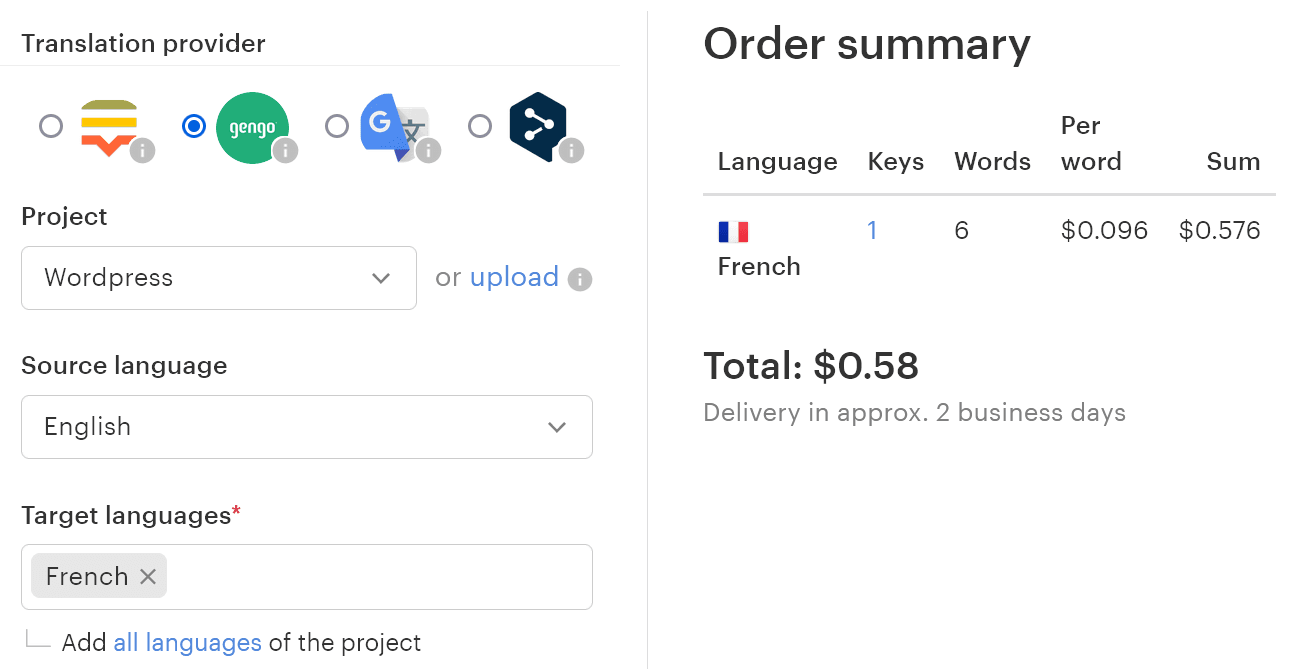Image resolution: width=1290 pixels, height=669 pixels.
Task: Click the Lokalise provider logo
Action: [108, 127]
